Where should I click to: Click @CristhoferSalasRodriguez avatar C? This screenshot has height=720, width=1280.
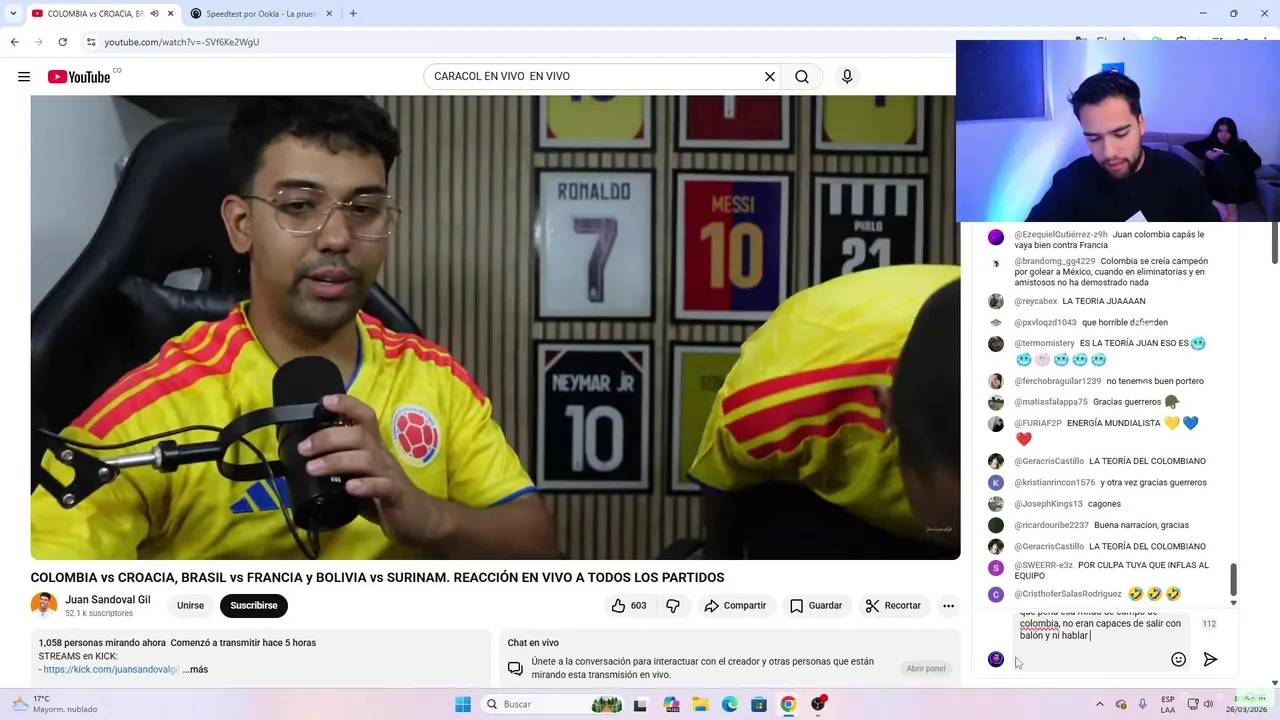tap(996, 594)
